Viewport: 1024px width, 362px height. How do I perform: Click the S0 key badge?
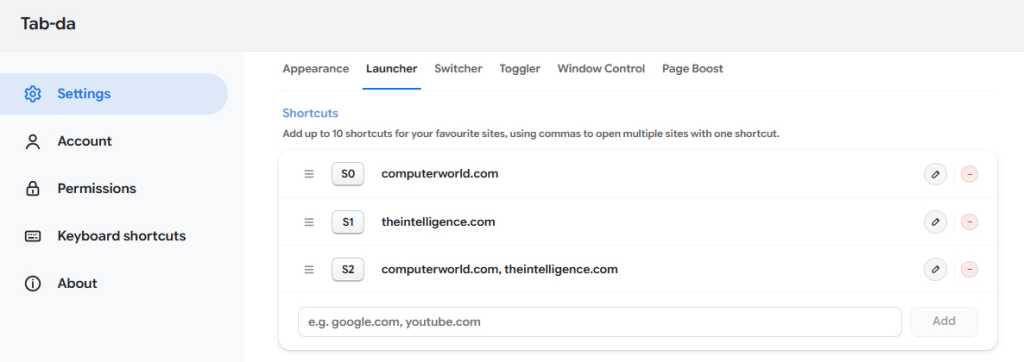tap(347, 174)
